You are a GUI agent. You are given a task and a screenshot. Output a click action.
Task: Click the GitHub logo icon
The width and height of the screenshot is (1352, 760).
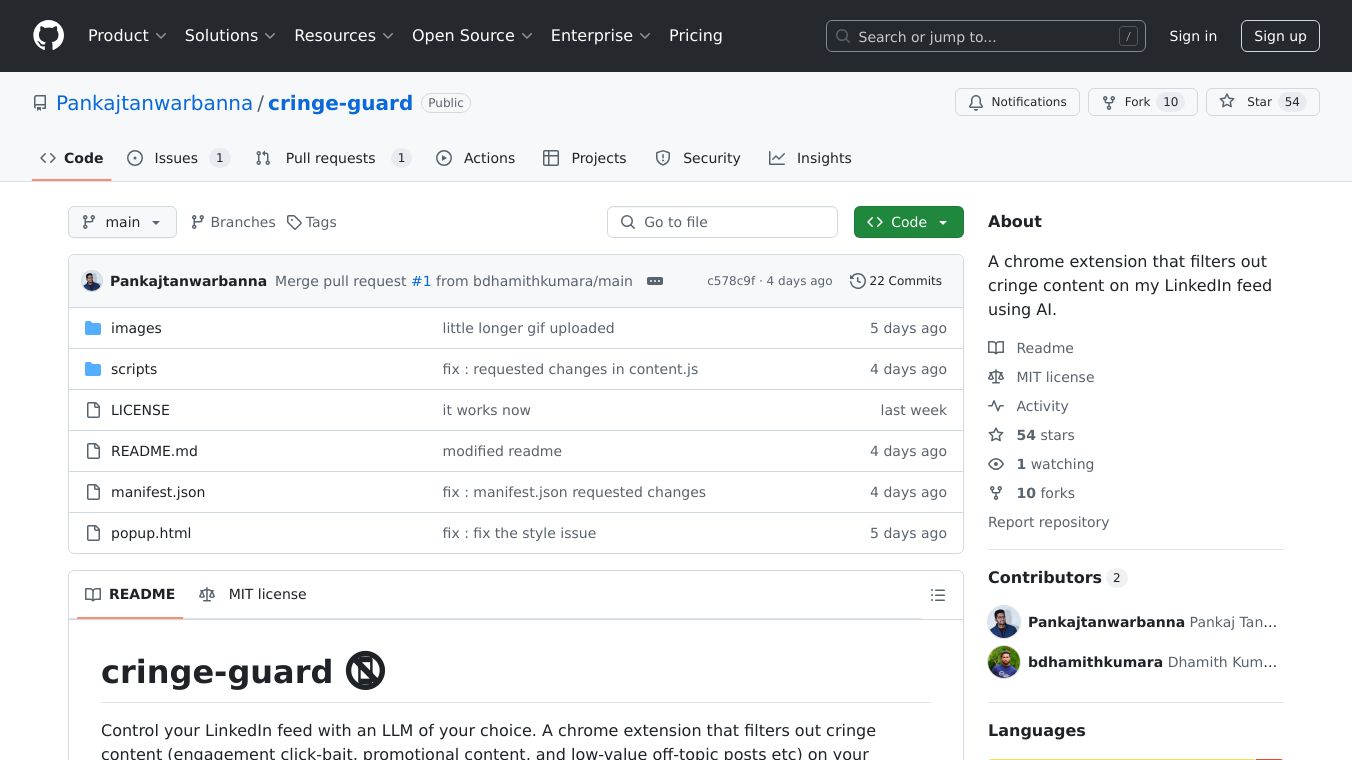click(48, 36)
